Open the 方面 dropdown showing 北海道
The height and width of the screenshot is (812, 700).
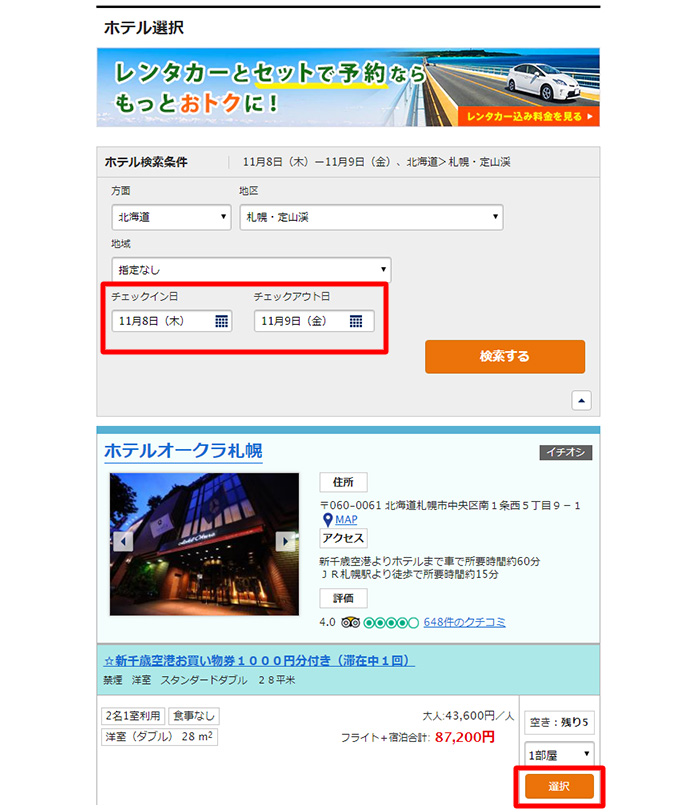tap(171, 217)
